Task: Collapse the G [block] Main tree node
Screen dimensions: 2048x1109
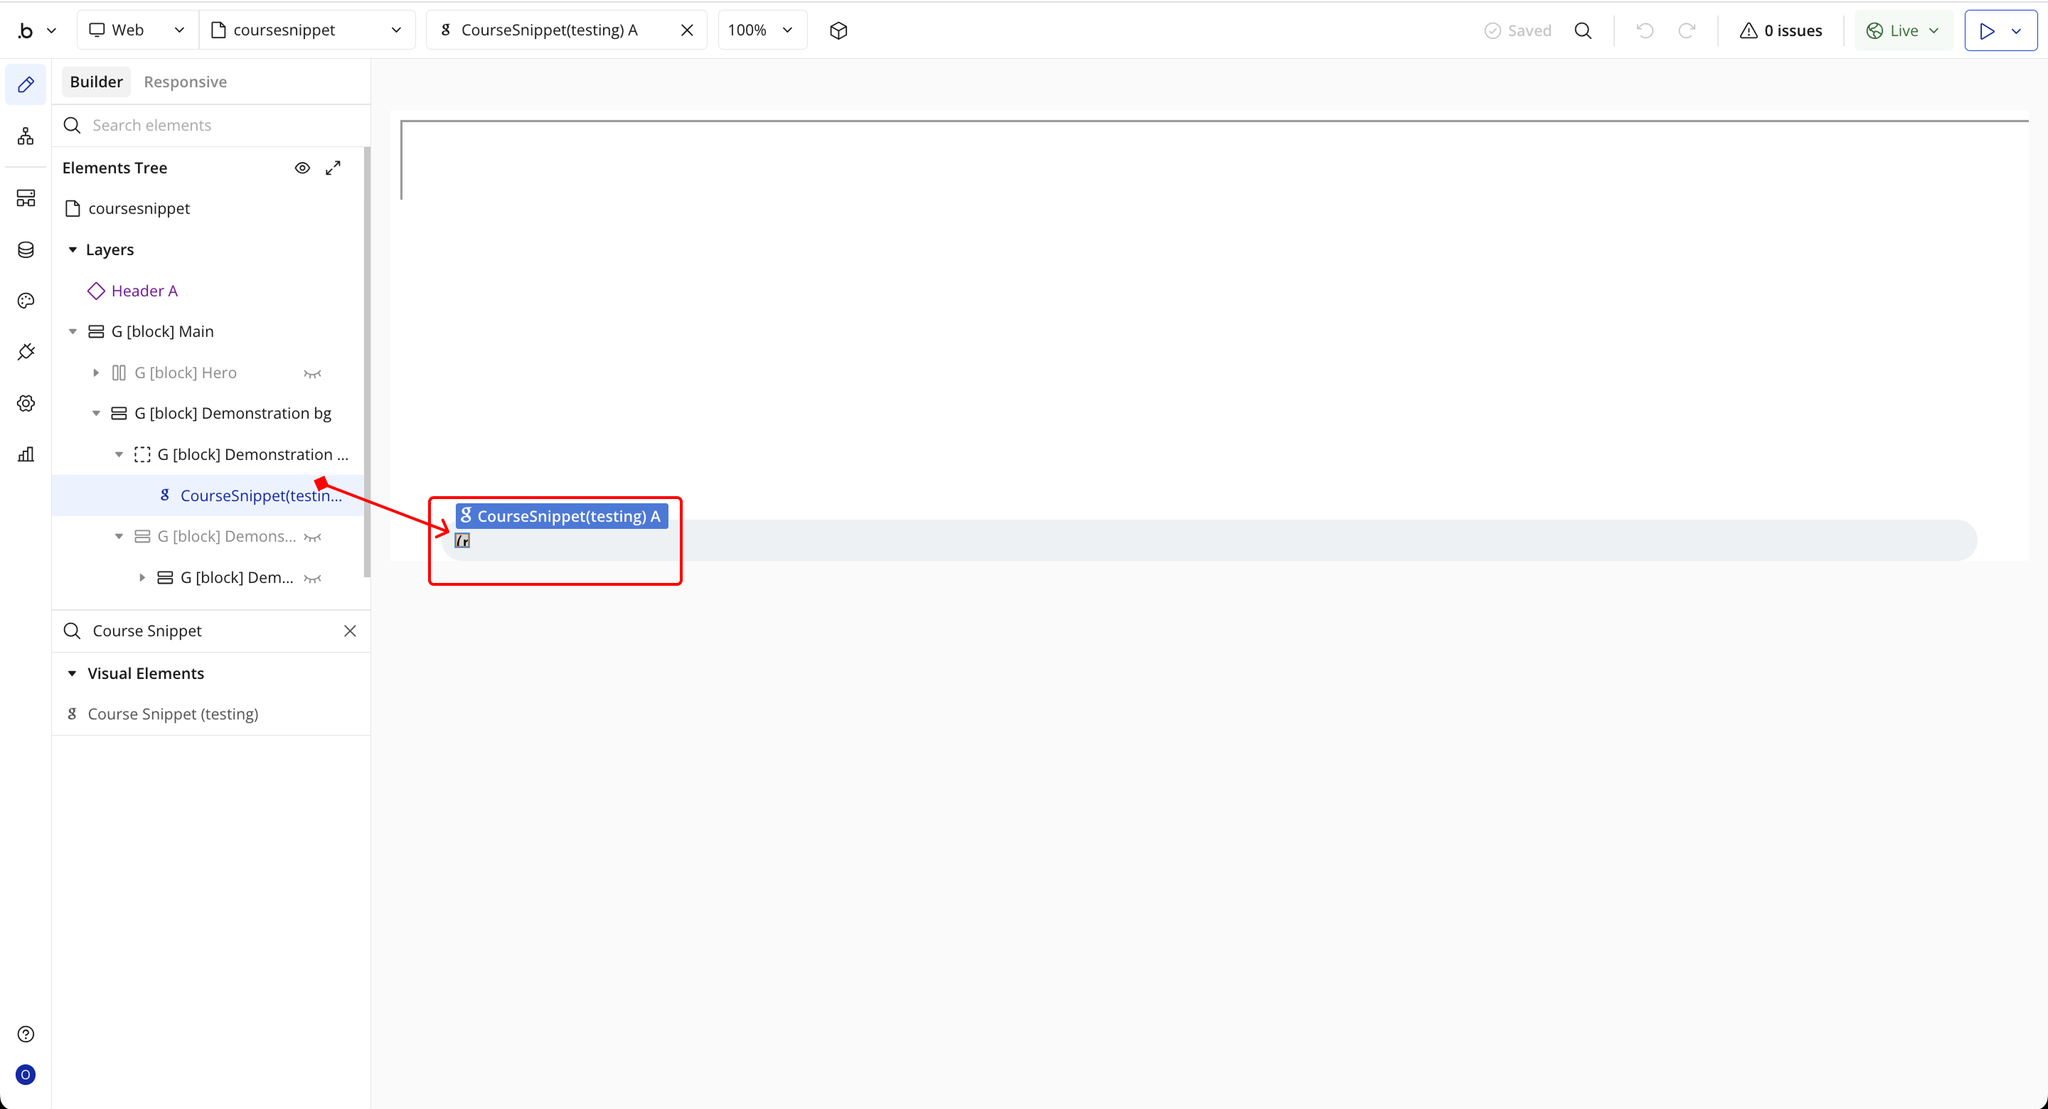Action: point(73,332)
